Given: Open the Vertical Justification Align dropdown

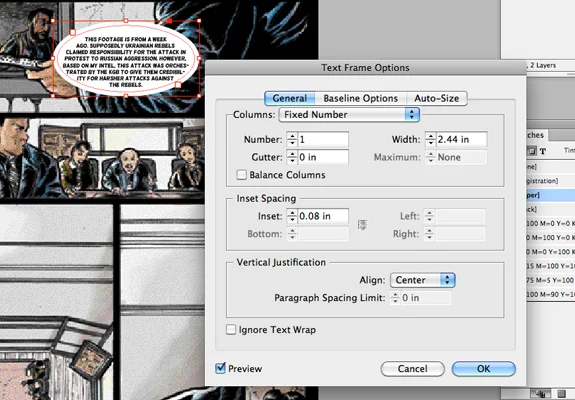Looking at the screenshot, I should pyautogui.click(x=423, y=280).
